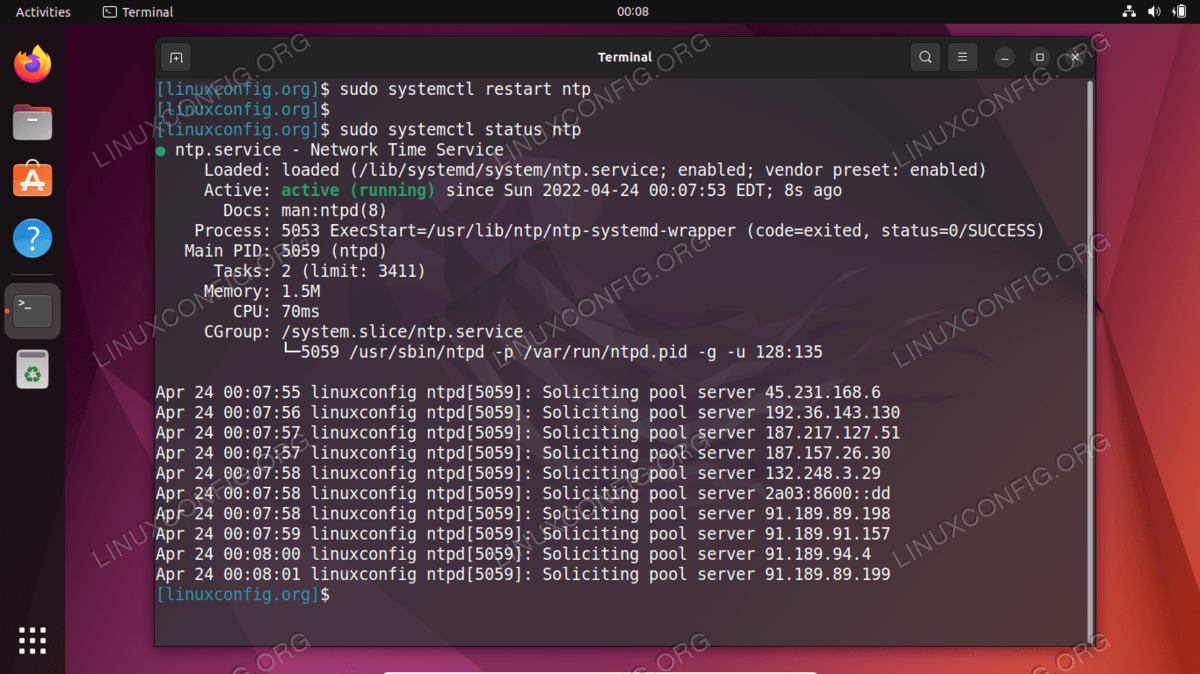This screenshot has height=674, width=1200.
Task: Minimize the Terminal window
Action: 1005,58
